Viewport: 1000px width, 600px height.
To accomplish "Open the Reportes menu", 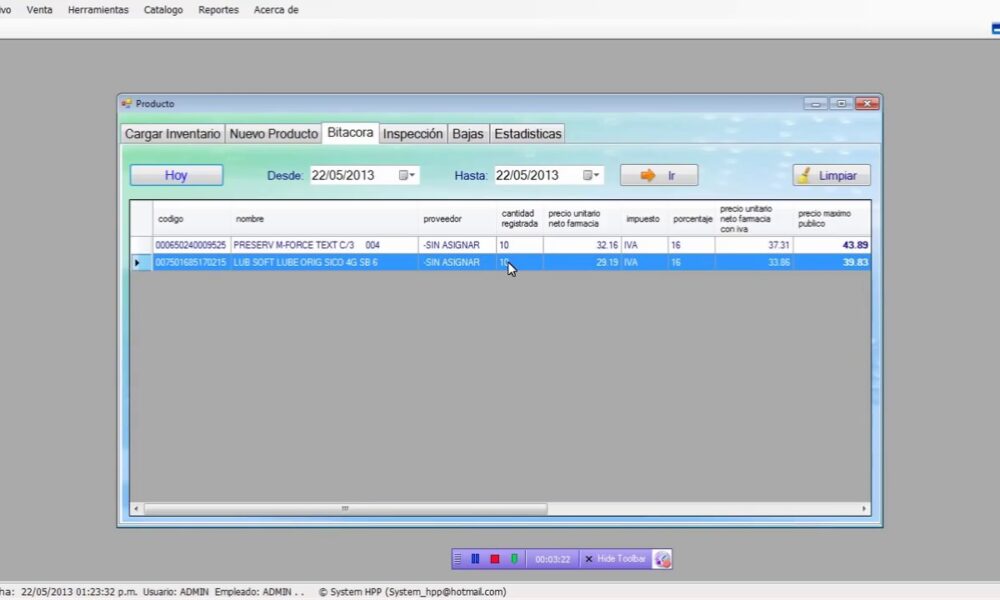I will tap(217, 9).
